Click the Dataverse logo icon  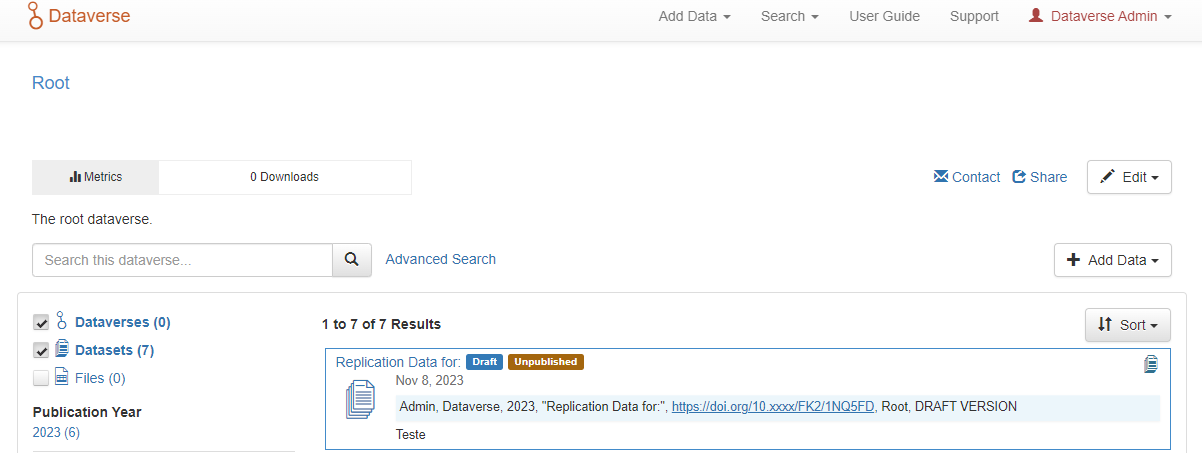click(x=36, y=16)
